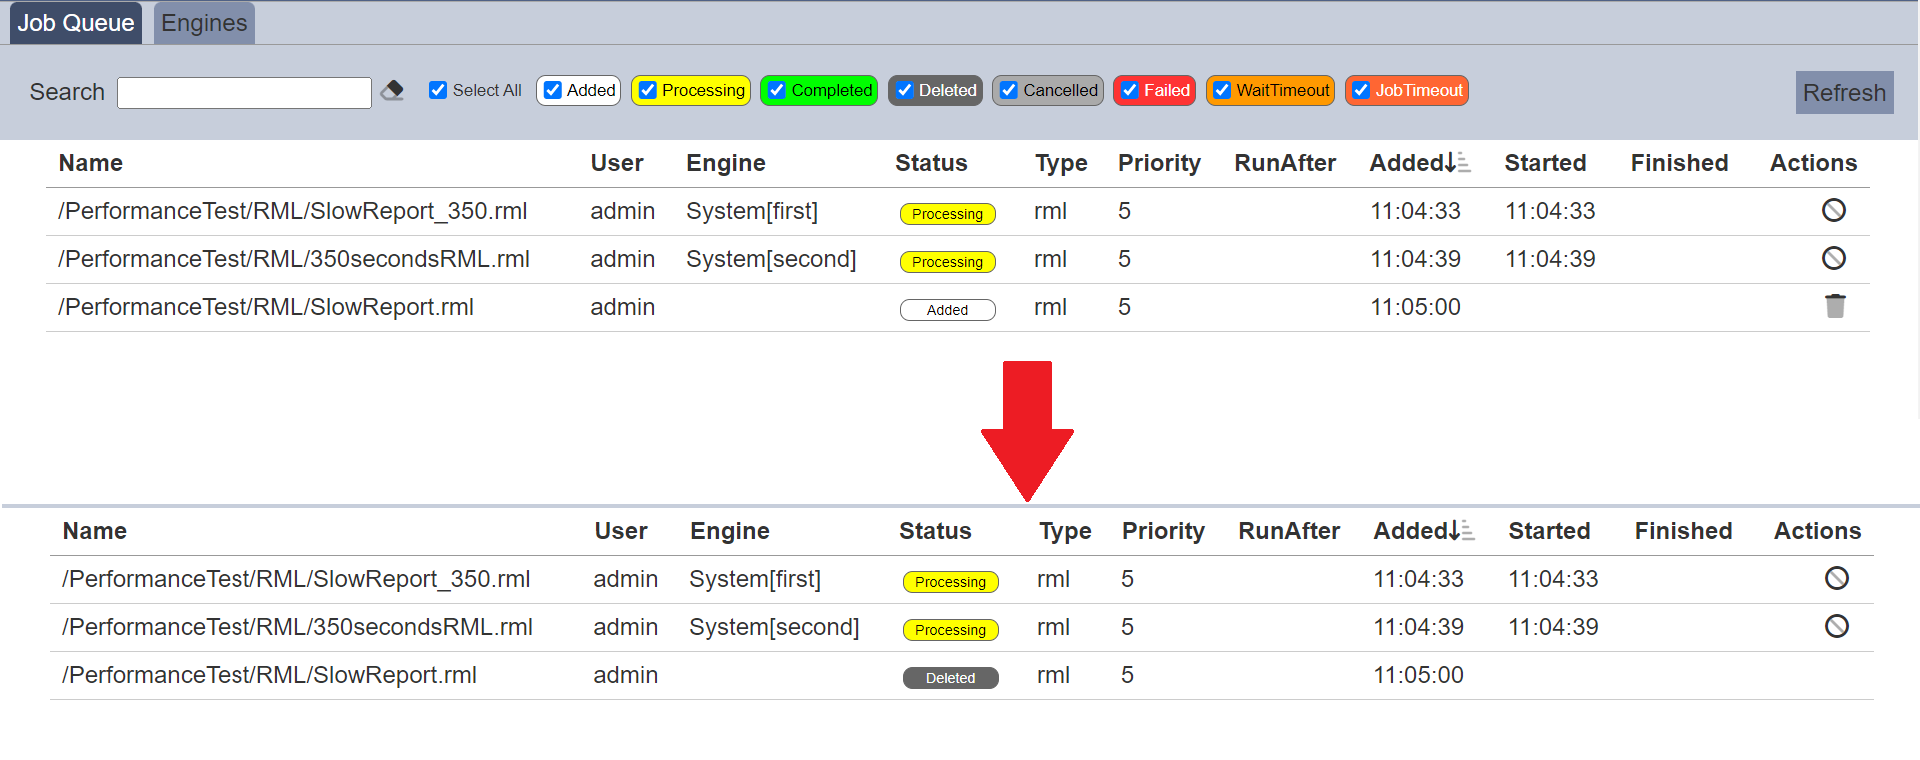The height and width of the screenshot is (760, 1920).
Task: Select /PerformanceTest/RML/350secondsRML.rml in the lower table
Action: [297, 627]
